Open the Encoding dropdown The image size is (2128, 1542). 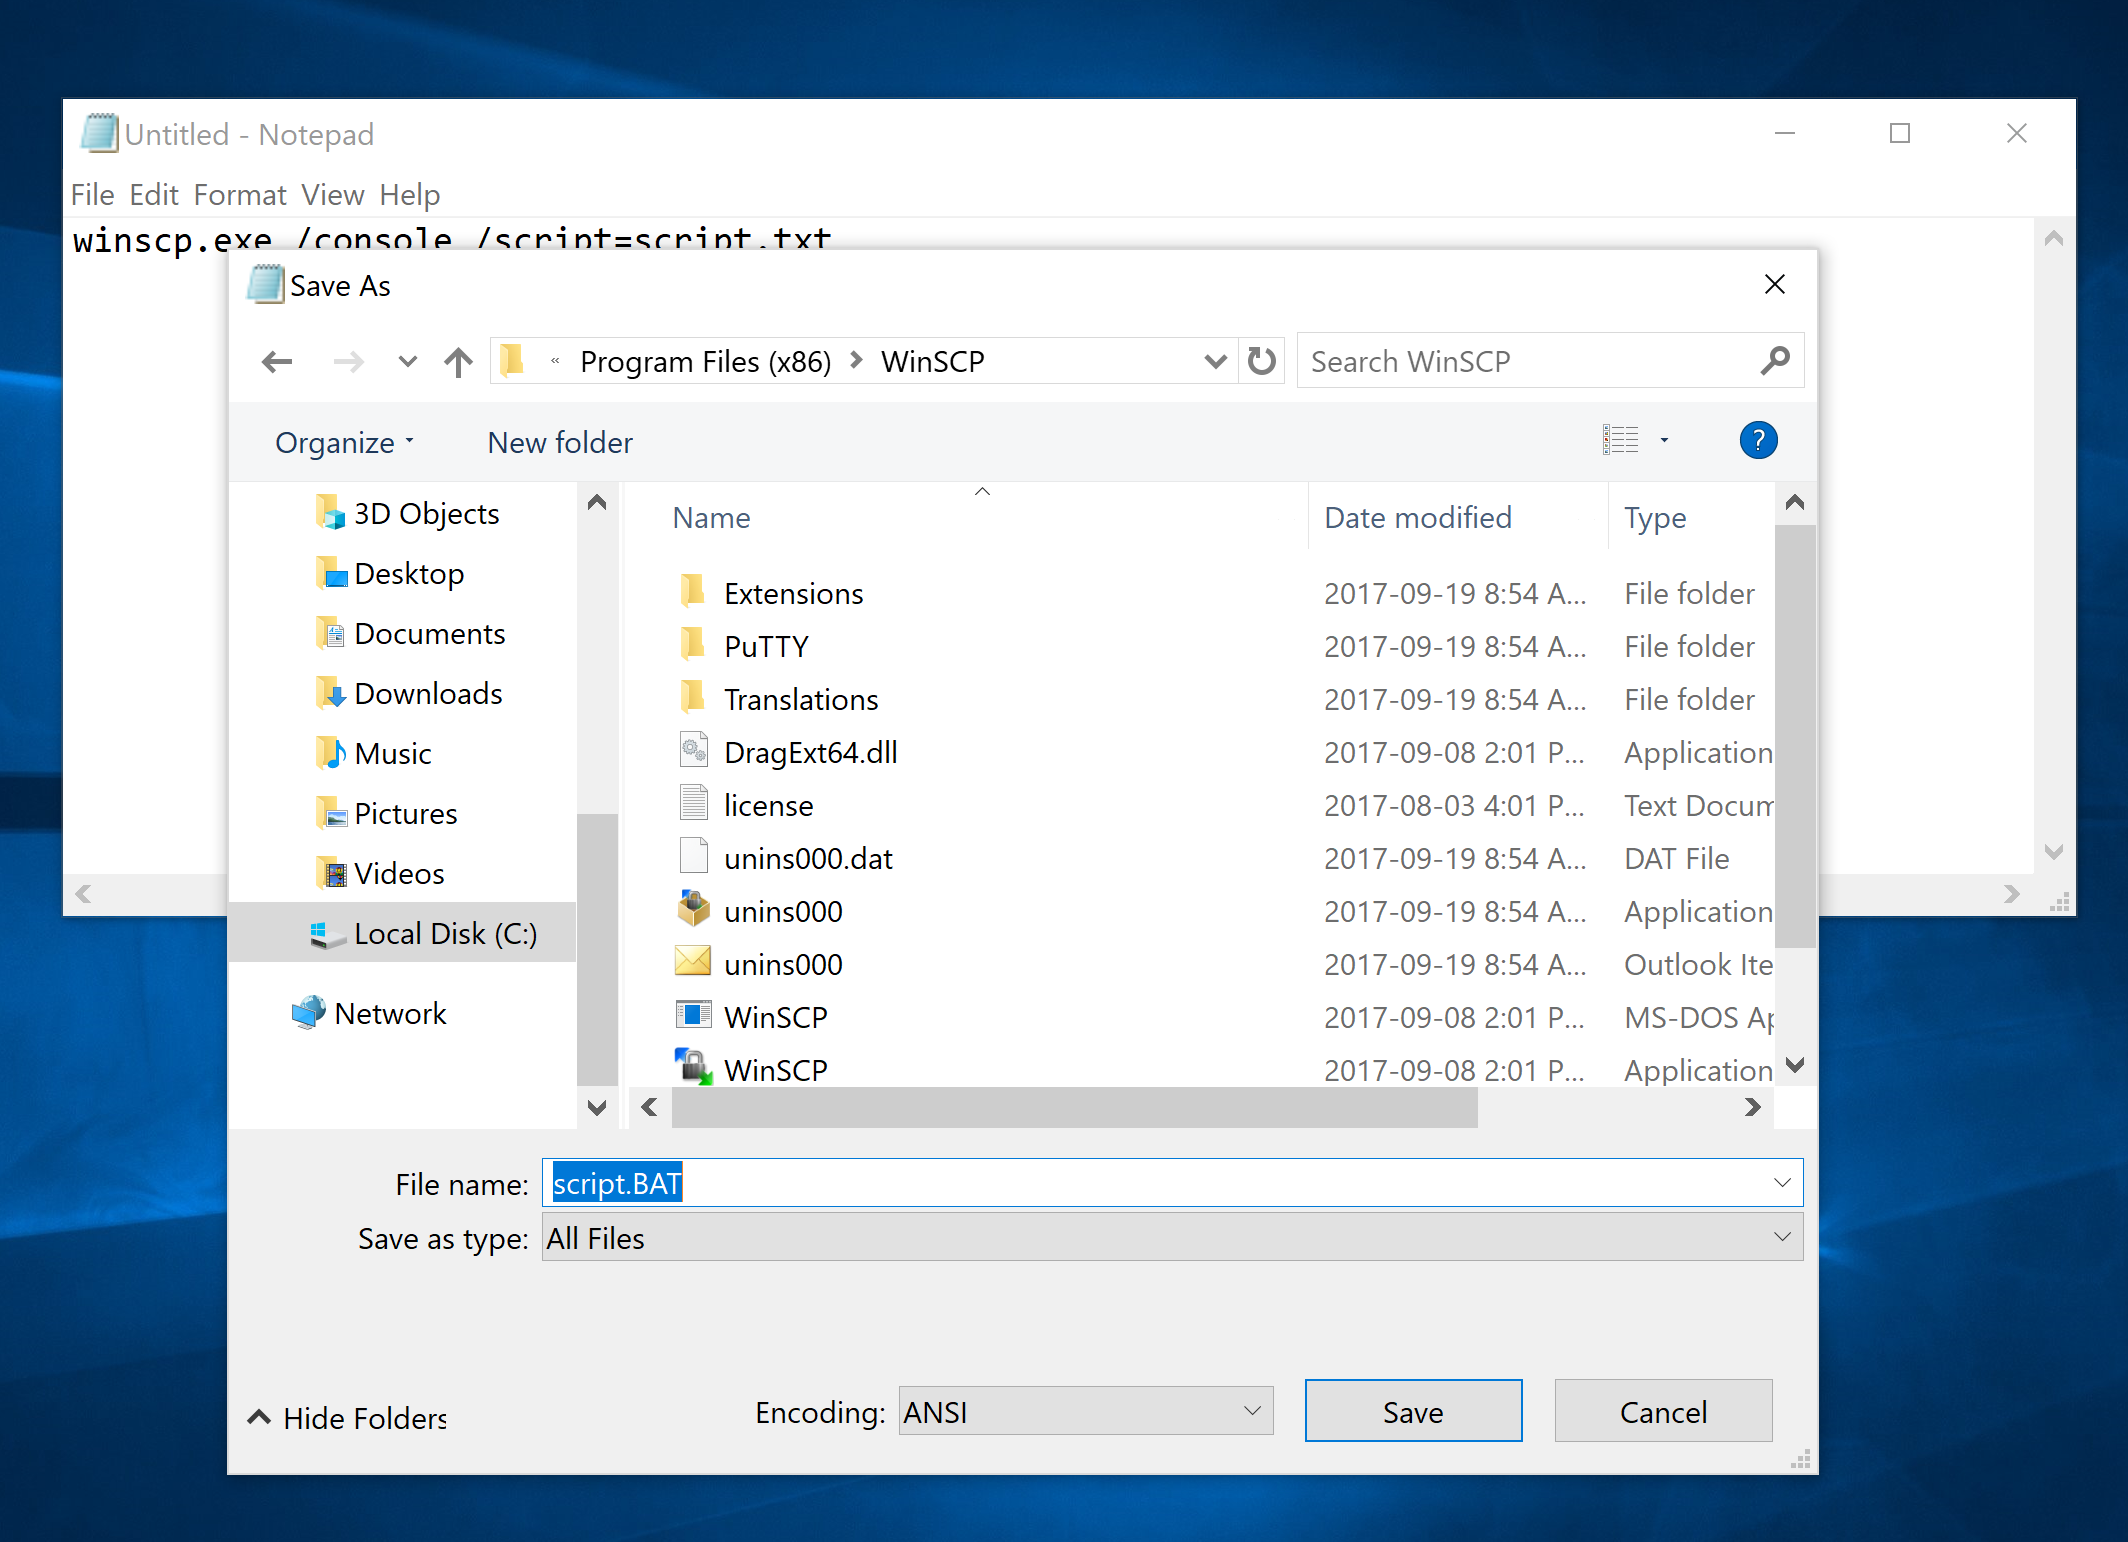(x=1086, y=1411)
